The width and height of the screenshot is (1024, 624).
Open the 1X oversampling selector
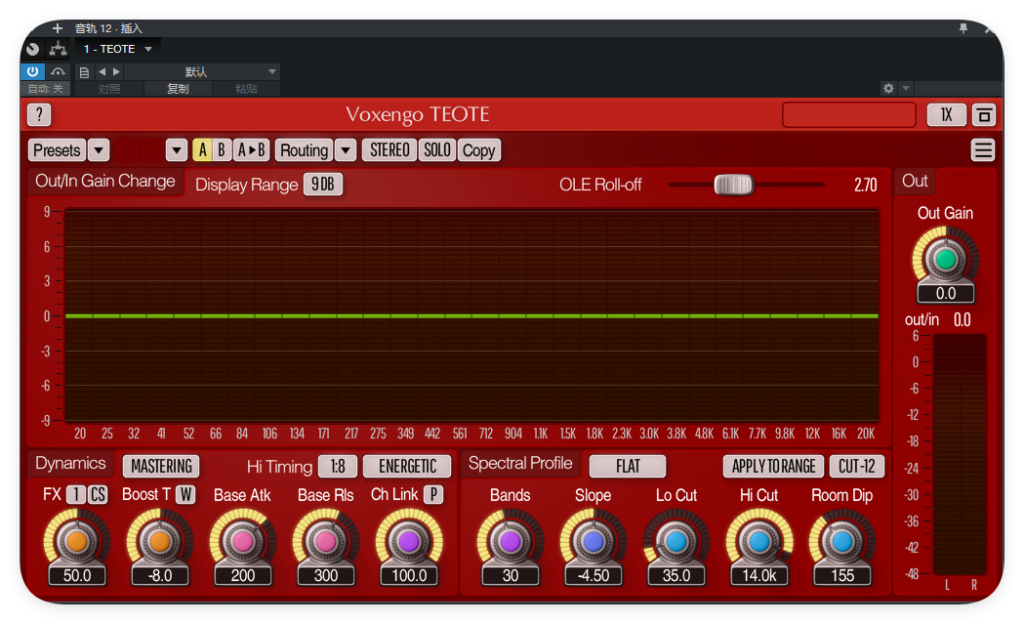click(946, 116)
